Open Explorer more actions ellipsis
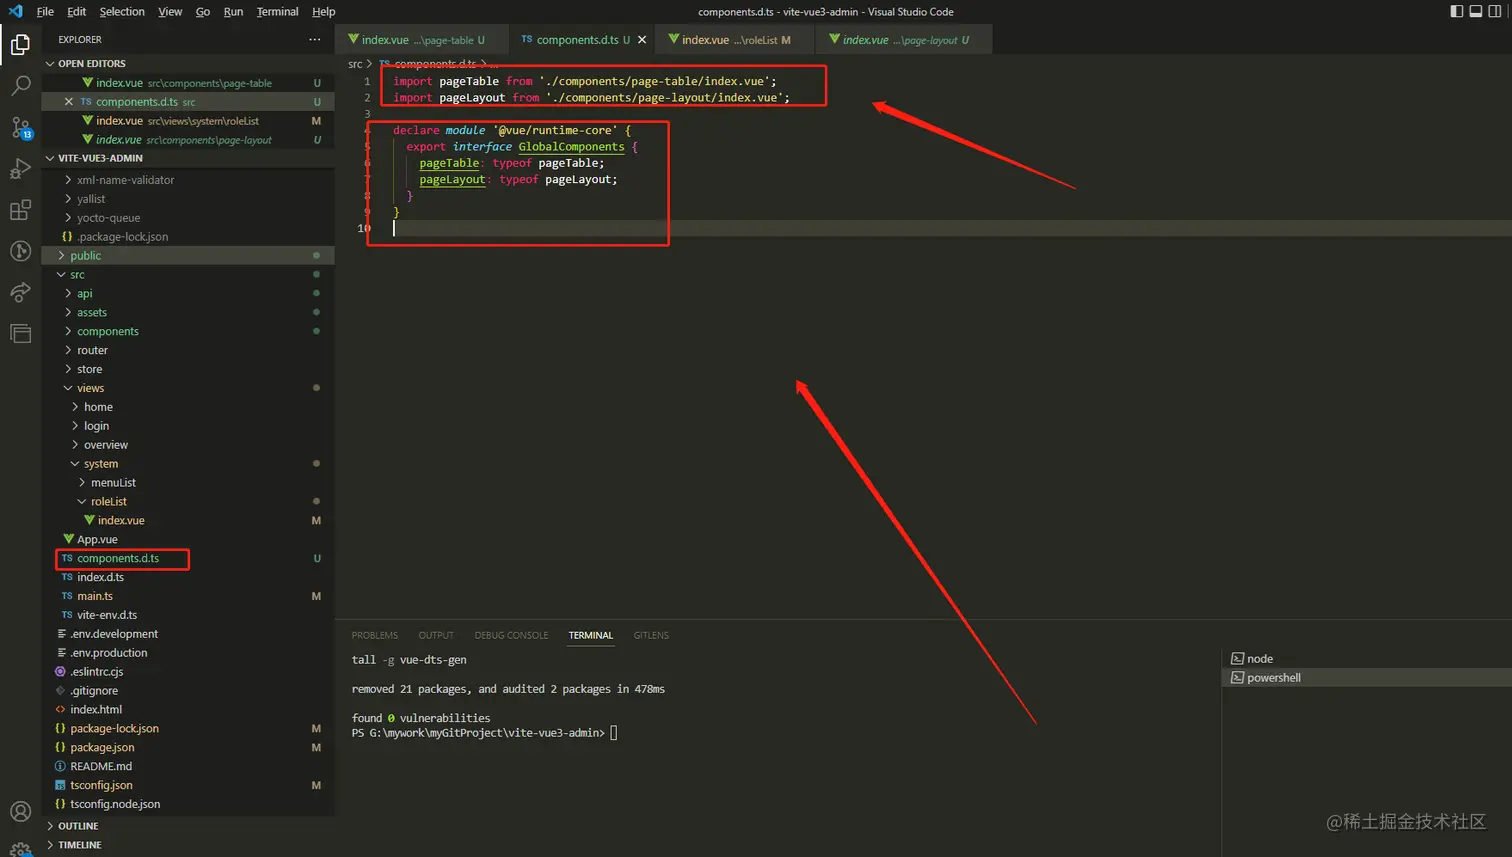The width and height of the screenshot is (1512, 857). (x=315, y=39)
